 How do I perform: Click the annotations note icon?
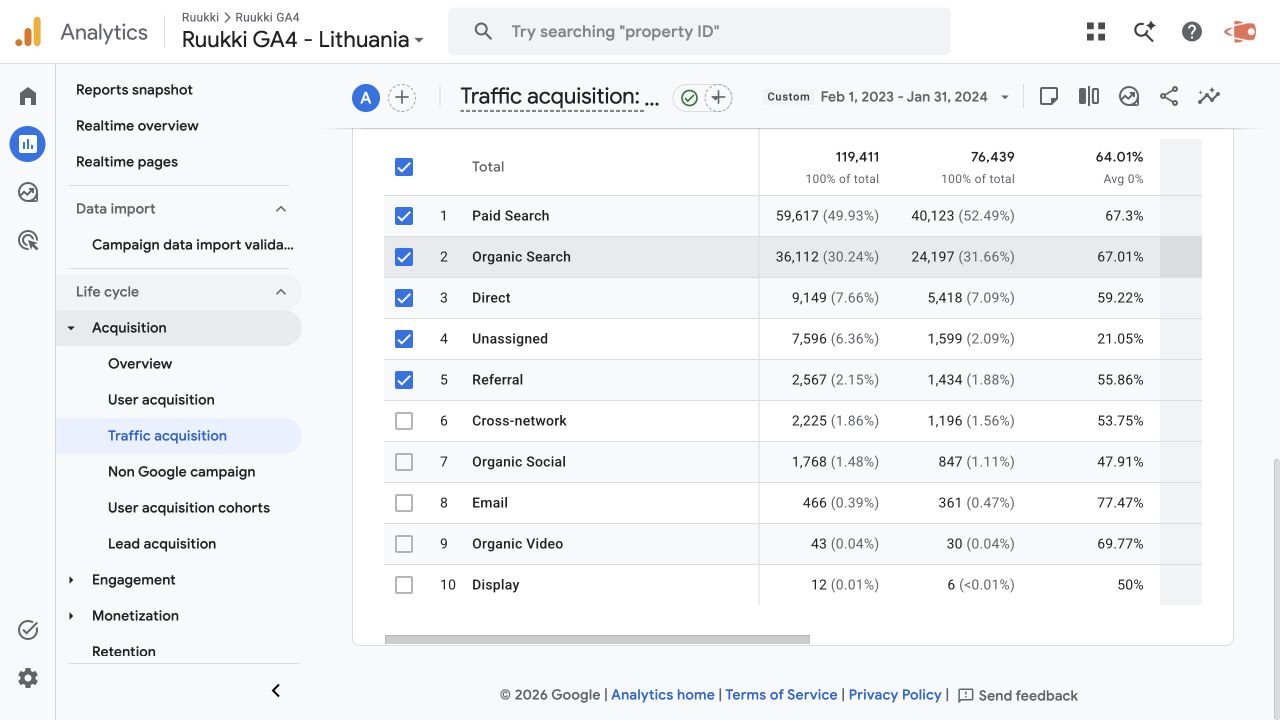(x=1049, y=97)
